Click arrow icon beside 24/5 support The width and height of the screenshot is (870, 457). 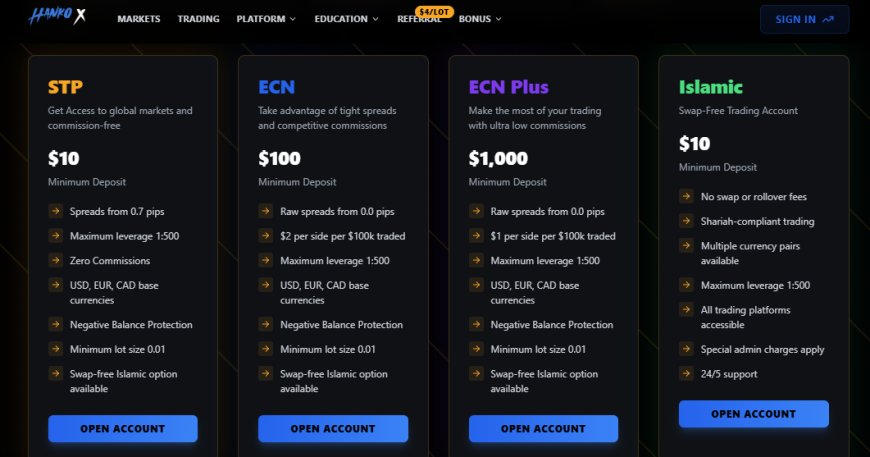pos(686,373)
